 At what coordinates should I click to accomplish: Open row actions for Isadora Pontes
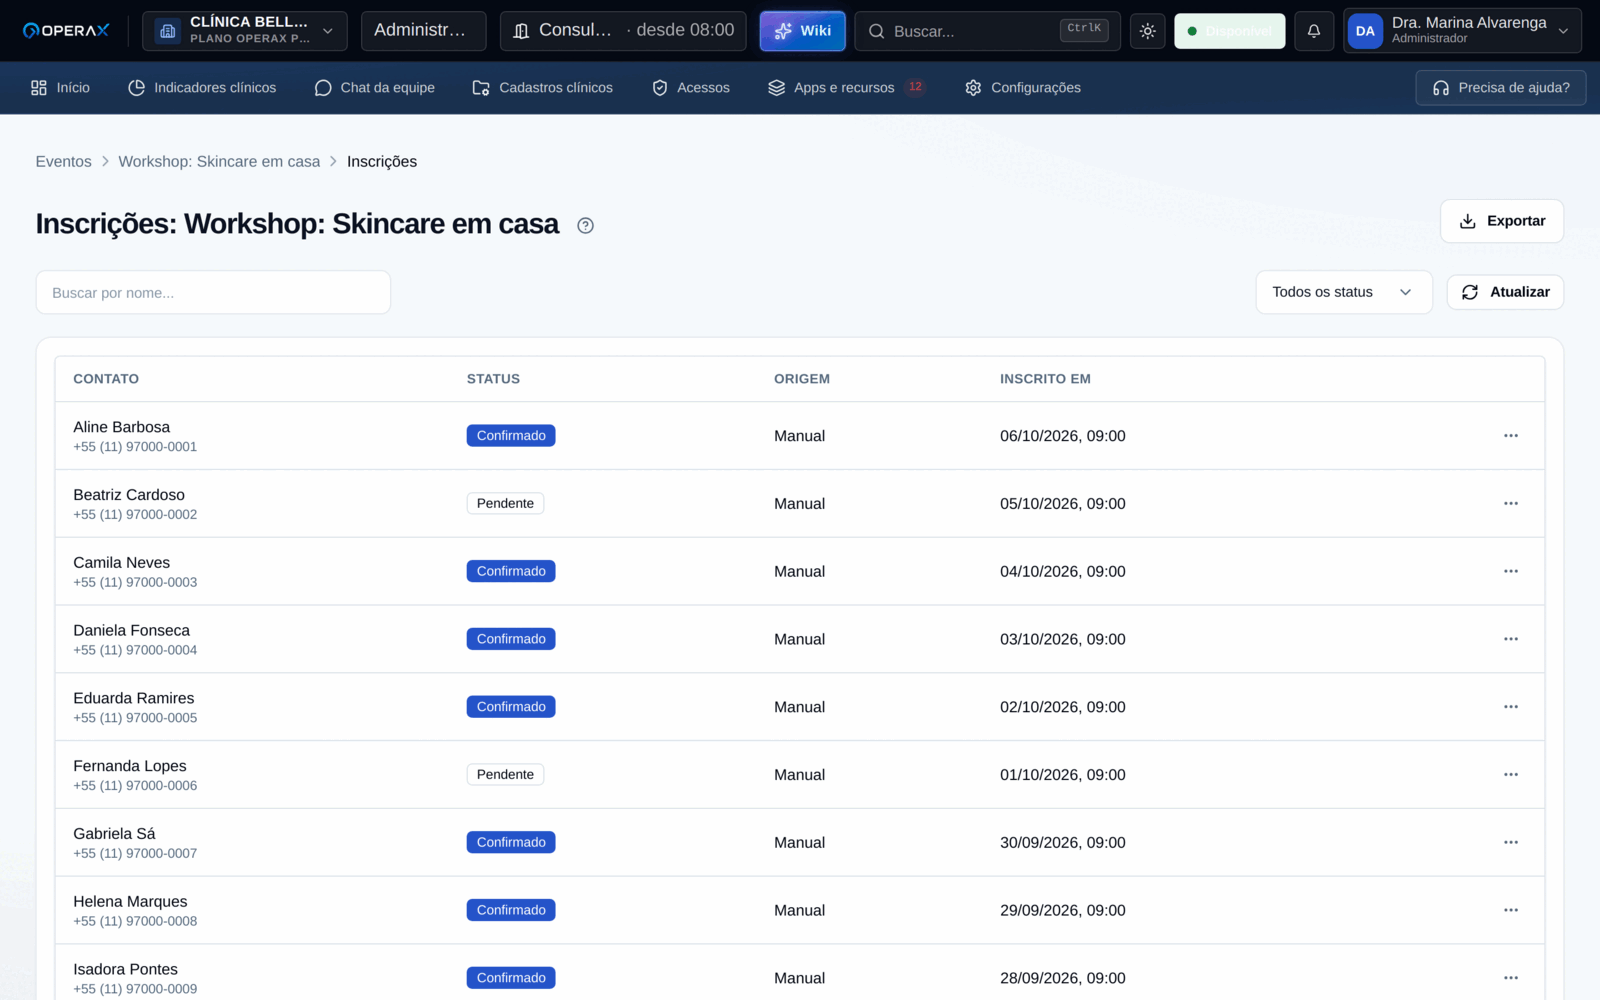(1510, 978)
